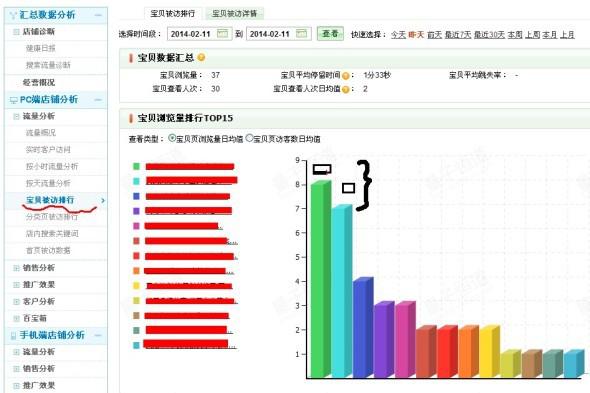Select 宝贝页浏览量日均值 radio option
590x393 pixels.
172,138
